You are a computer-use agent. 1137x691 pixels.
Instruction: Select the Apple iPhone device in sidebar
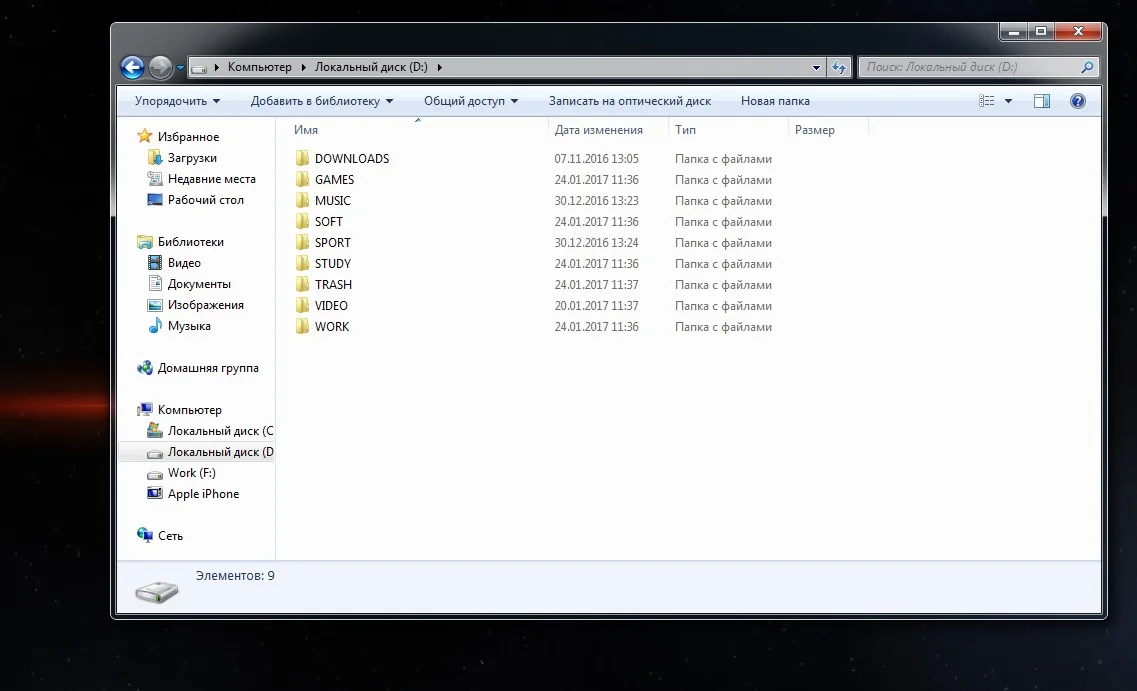(203, 494)
